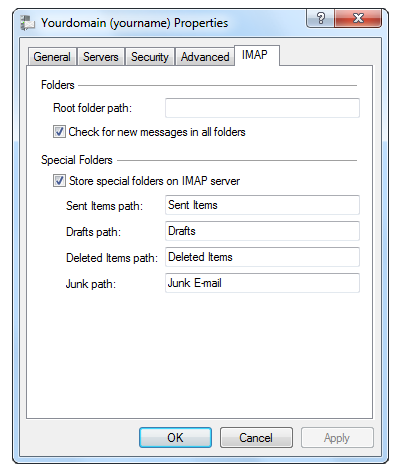Click the 'Drafts path:' label
This screenshot has width=398, height=472.
pos(93,232)
